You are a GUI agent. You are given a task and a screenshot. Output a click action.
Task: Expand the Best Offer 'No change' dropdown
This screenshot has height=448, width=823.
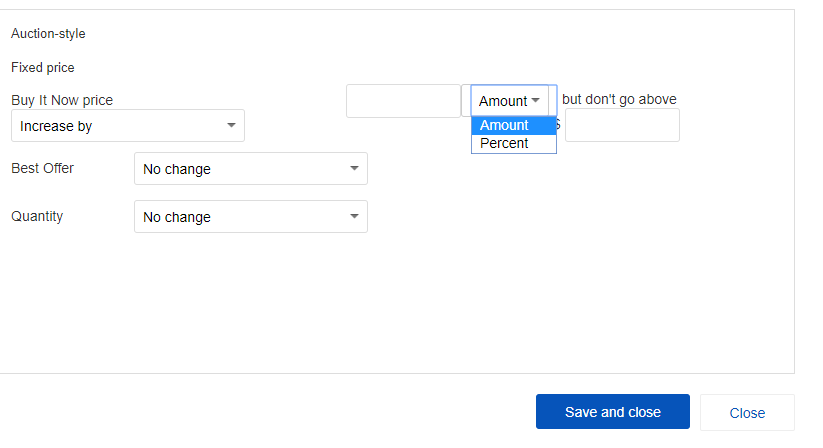pos(250,169)
